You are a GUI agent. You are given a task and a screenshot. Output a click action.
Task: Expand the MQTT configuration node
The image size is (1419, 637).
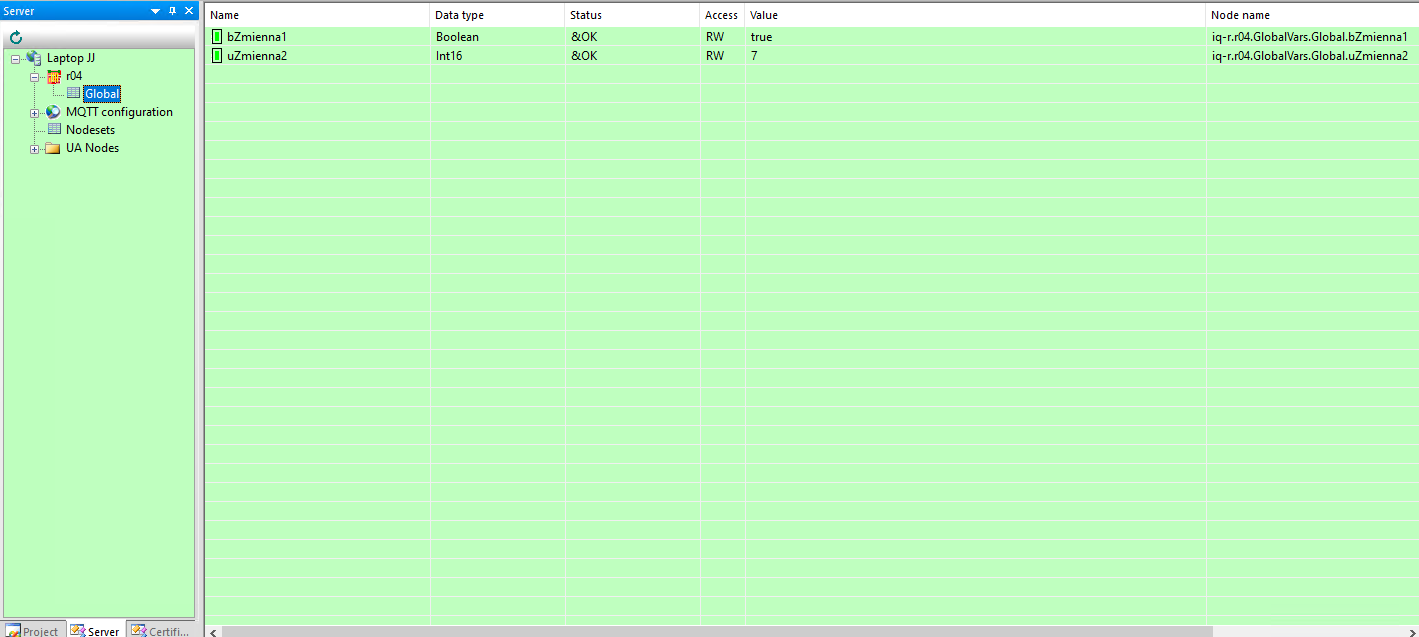click(35, 113)
